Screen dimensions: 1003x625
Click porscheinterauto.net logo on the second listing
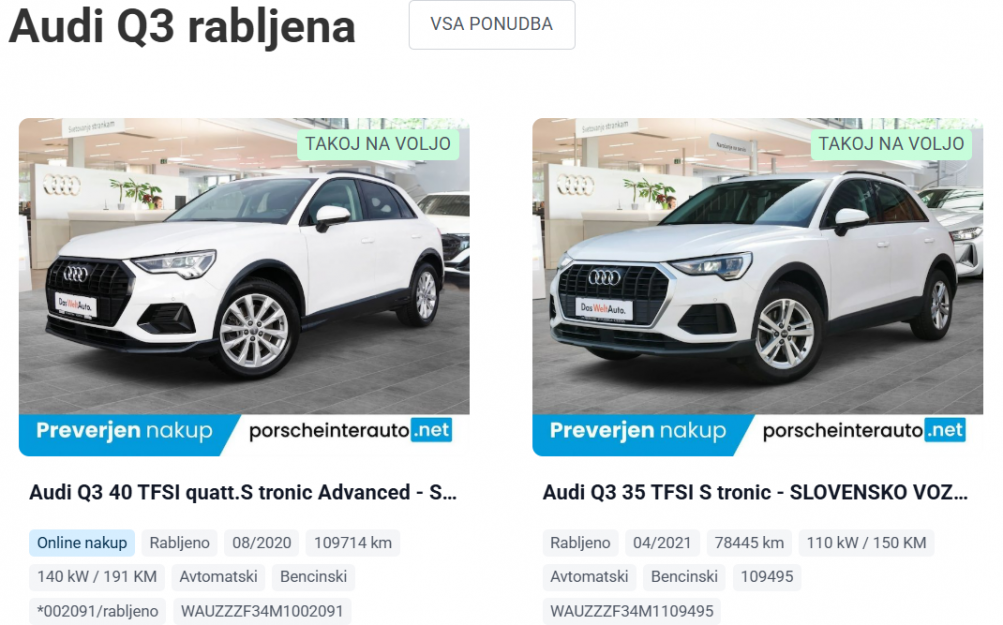[864, 431]
